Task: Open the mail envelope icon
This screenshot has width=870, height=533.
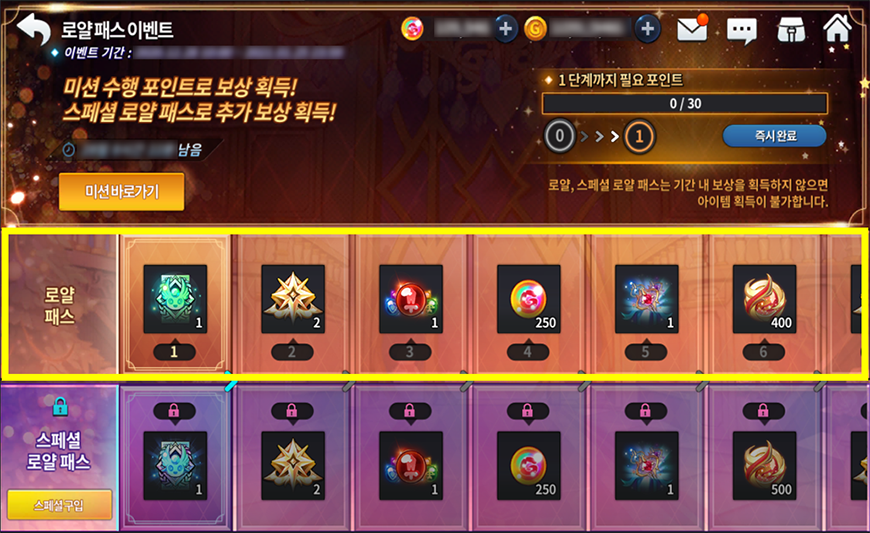Action: [x=692, y=28]
